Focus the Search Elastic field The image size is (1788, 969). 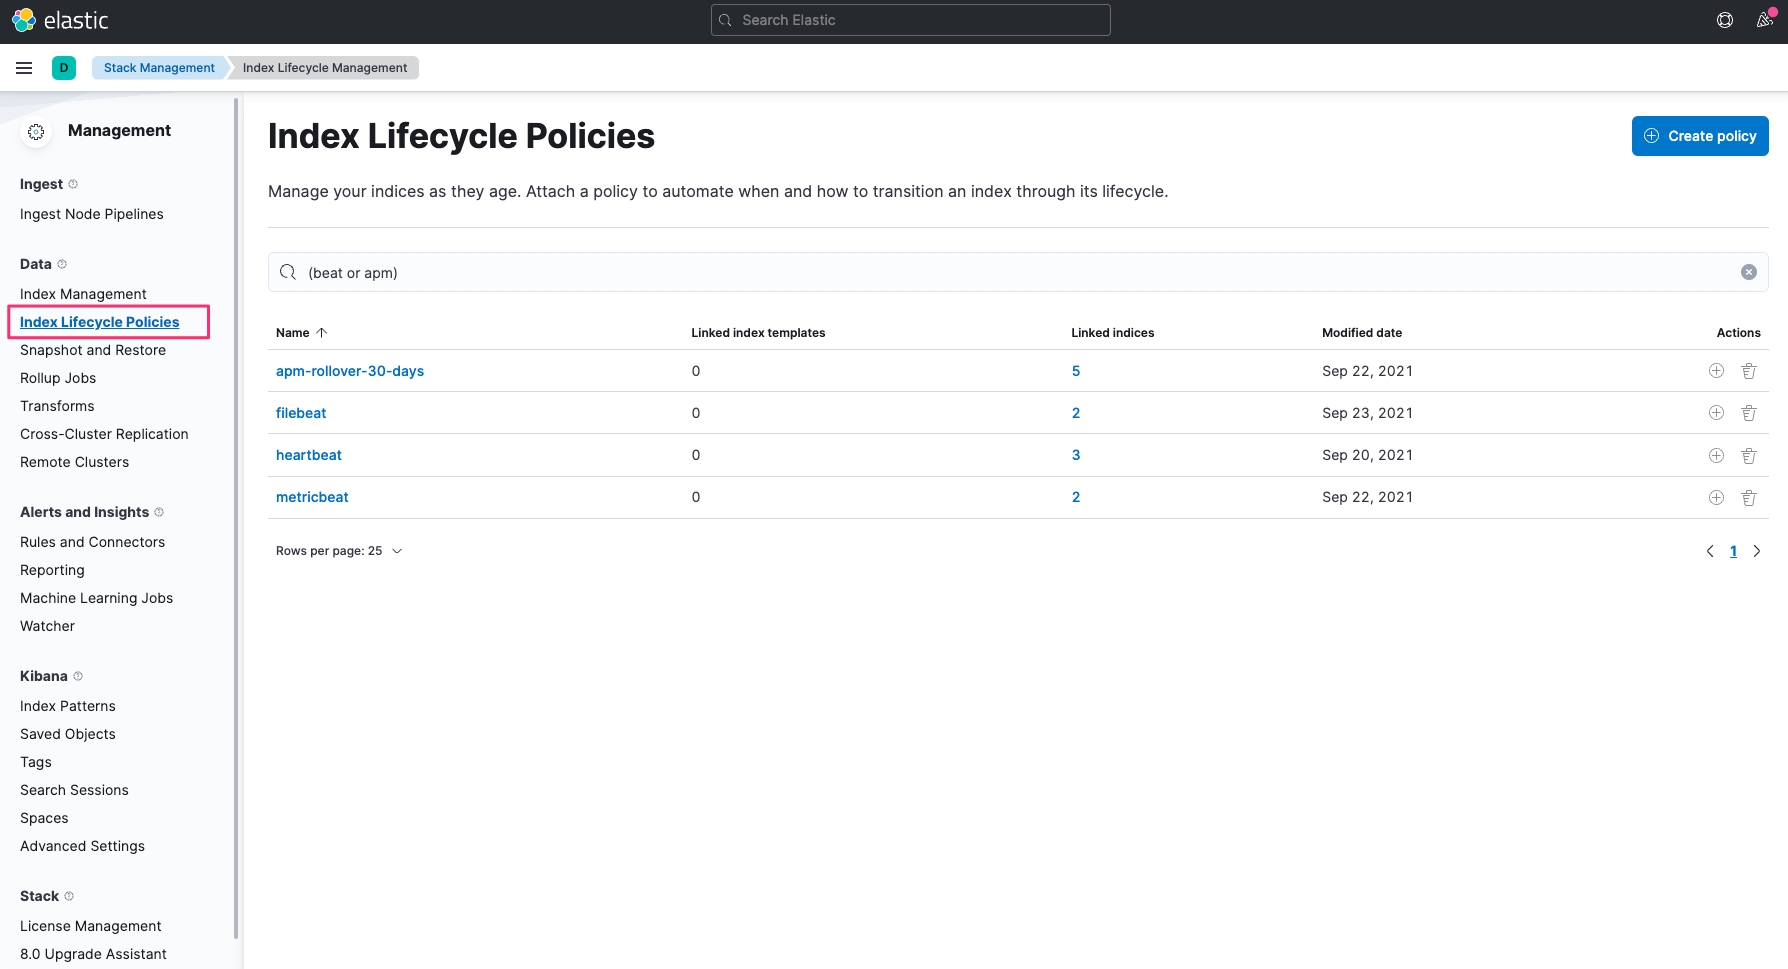click(910, 20)
